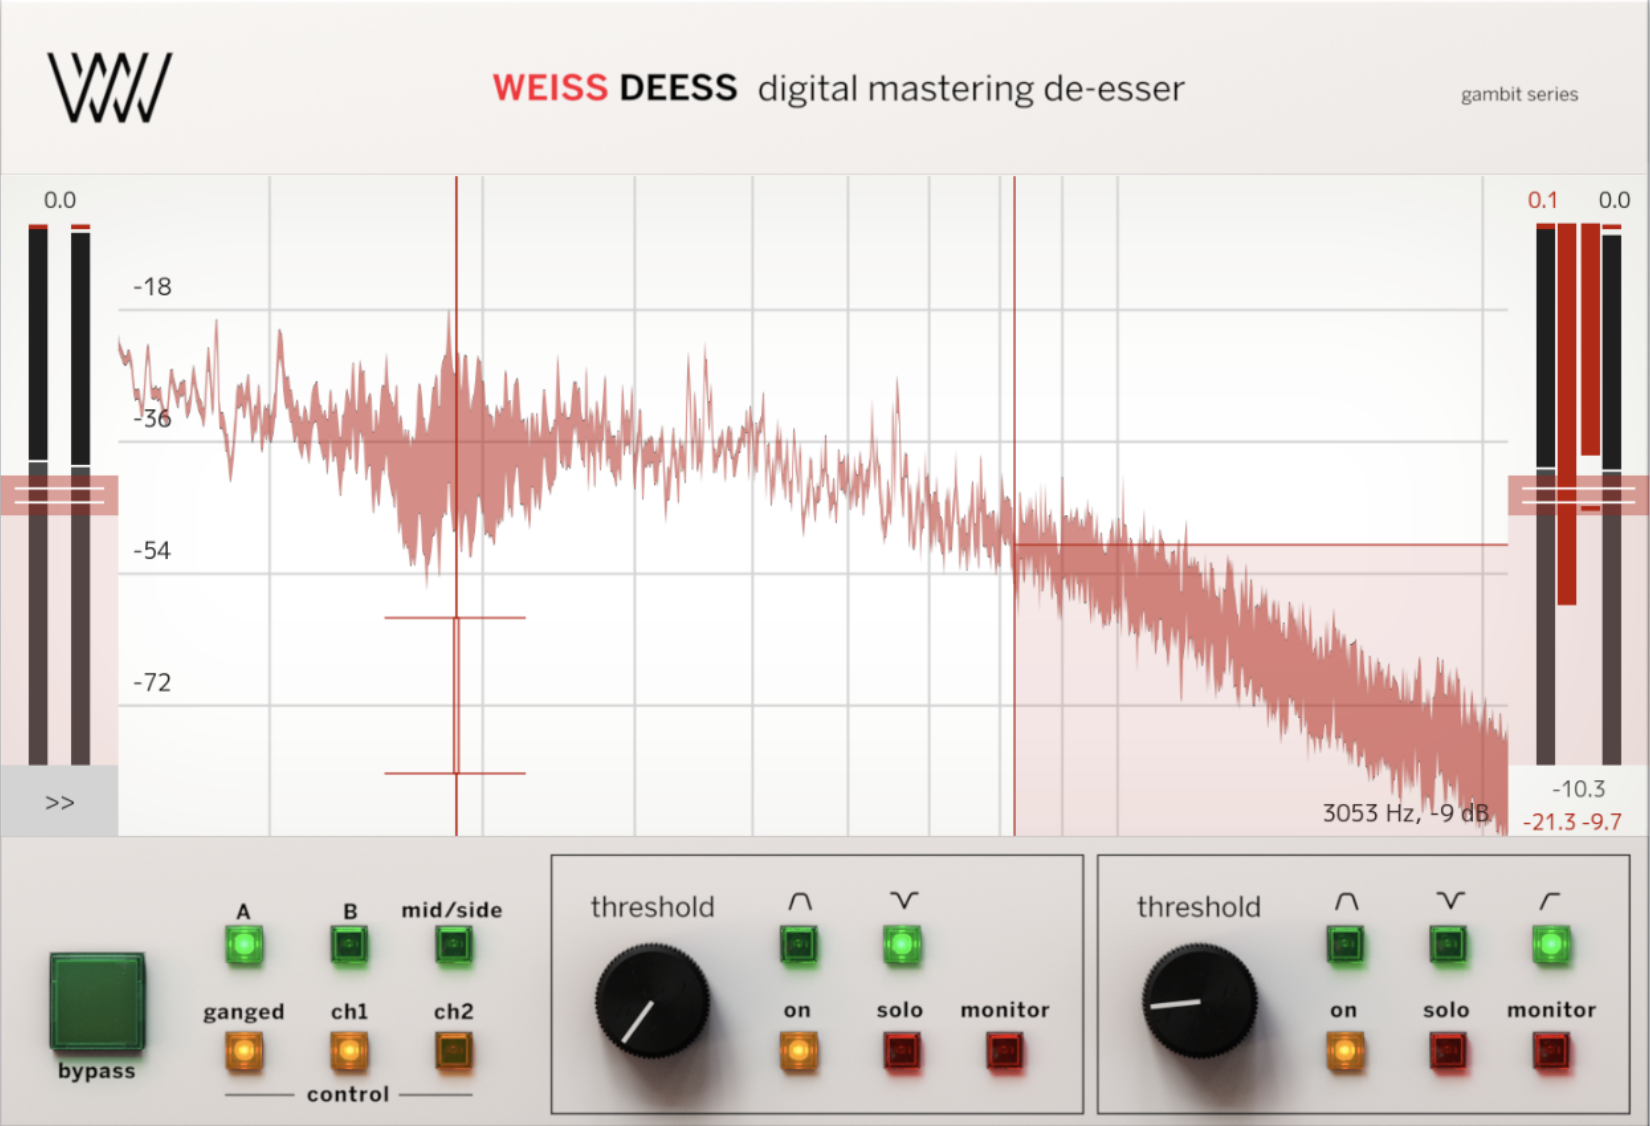
Task: Toggle ganged control button
Action: [x=244, y=1051]
